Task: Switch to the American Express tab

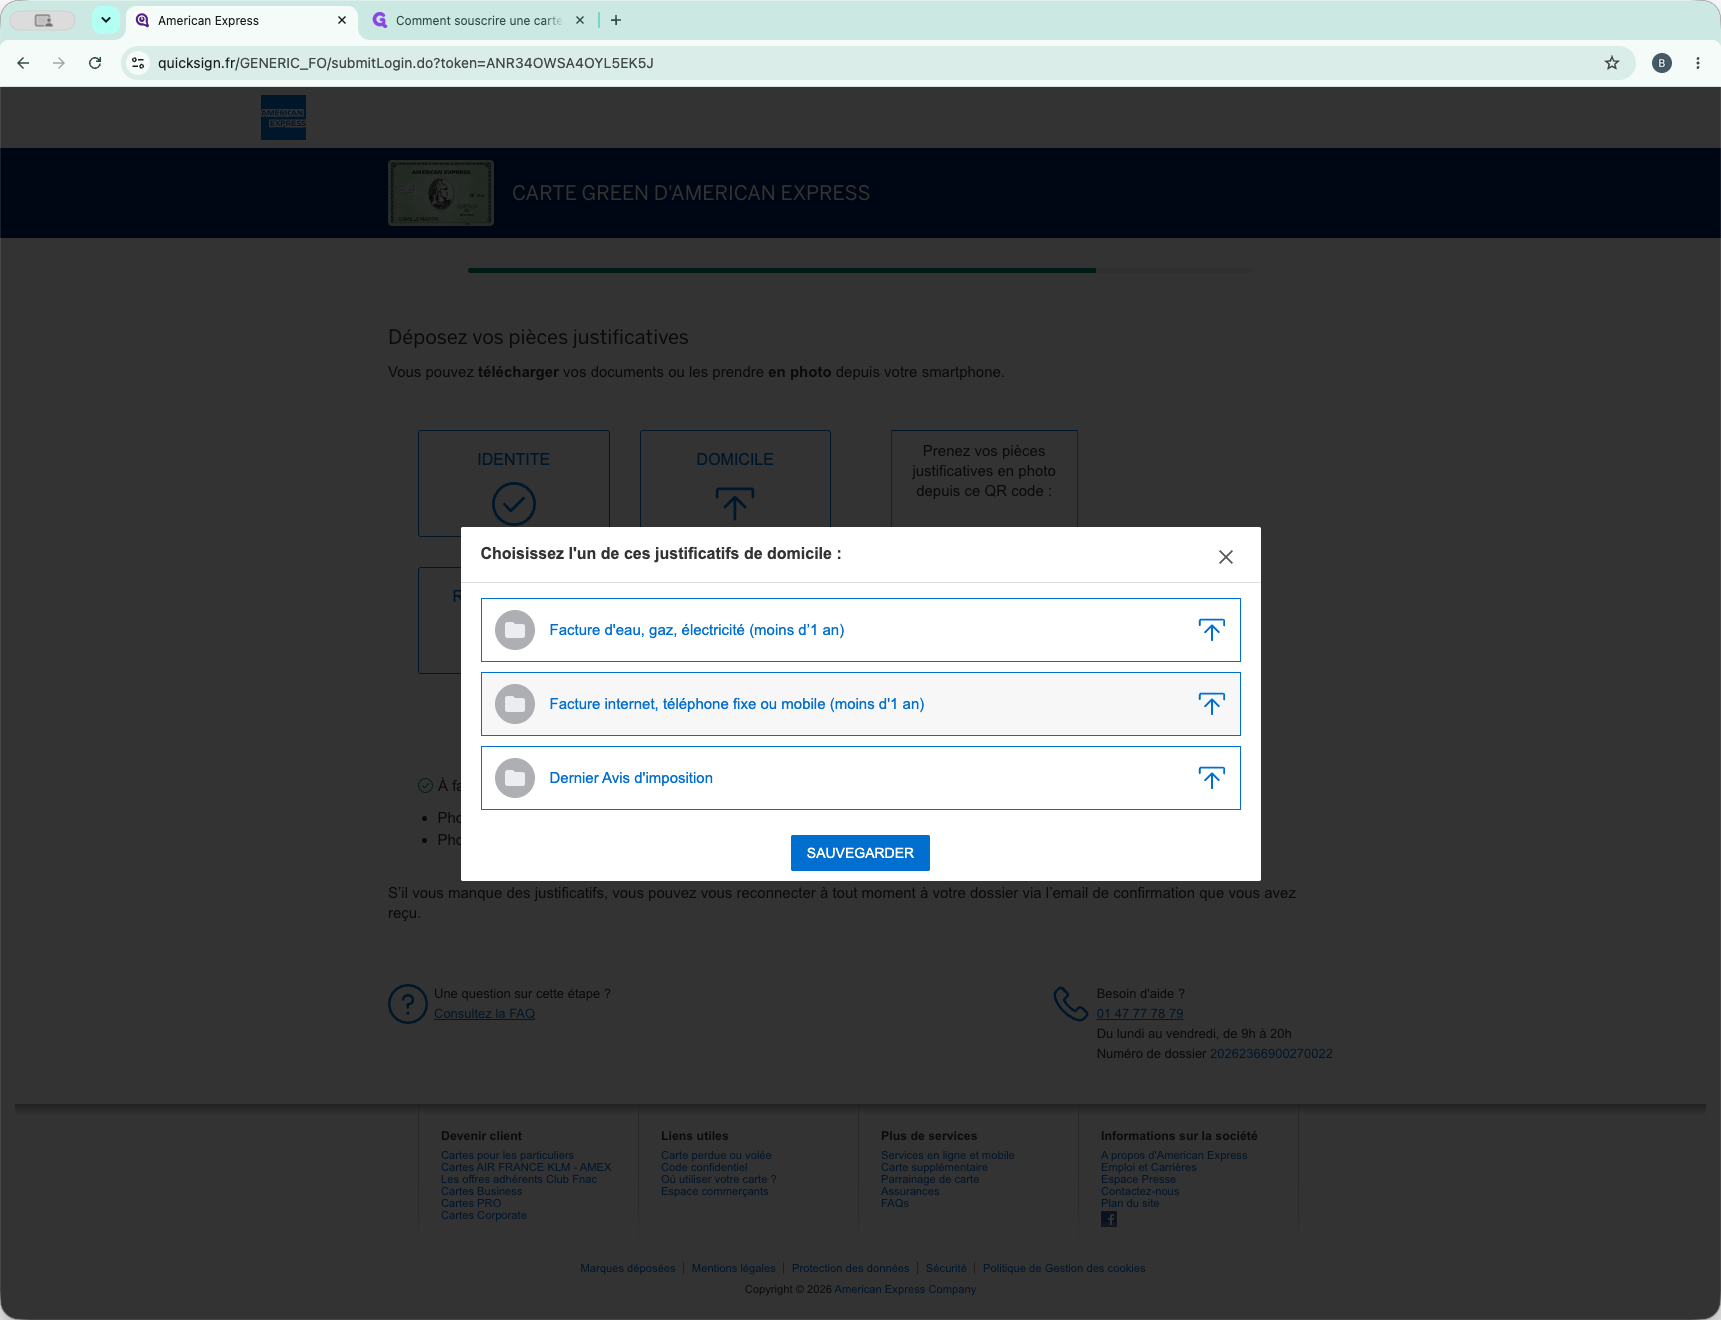Action: coord(241,20)
